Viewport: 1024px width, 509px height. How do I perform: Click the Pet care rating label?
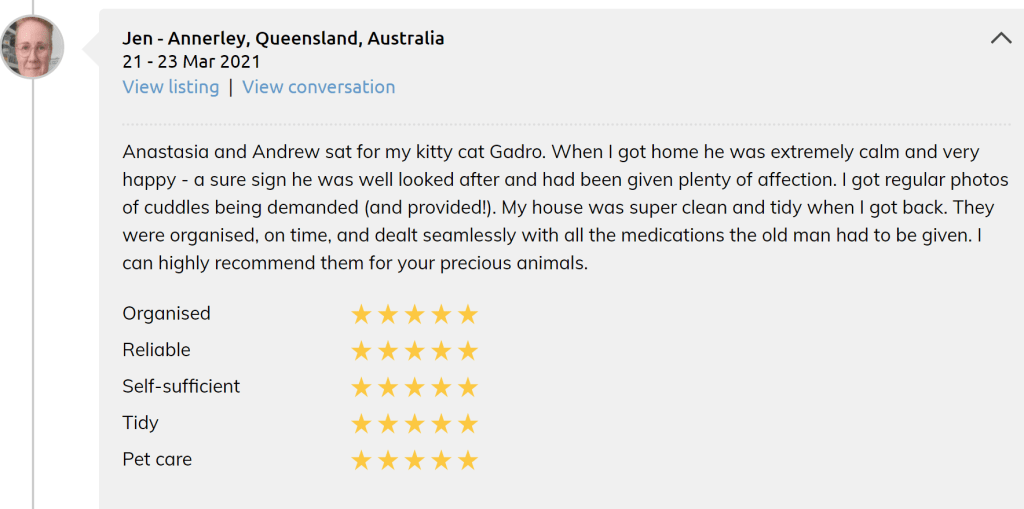[157, 459]
